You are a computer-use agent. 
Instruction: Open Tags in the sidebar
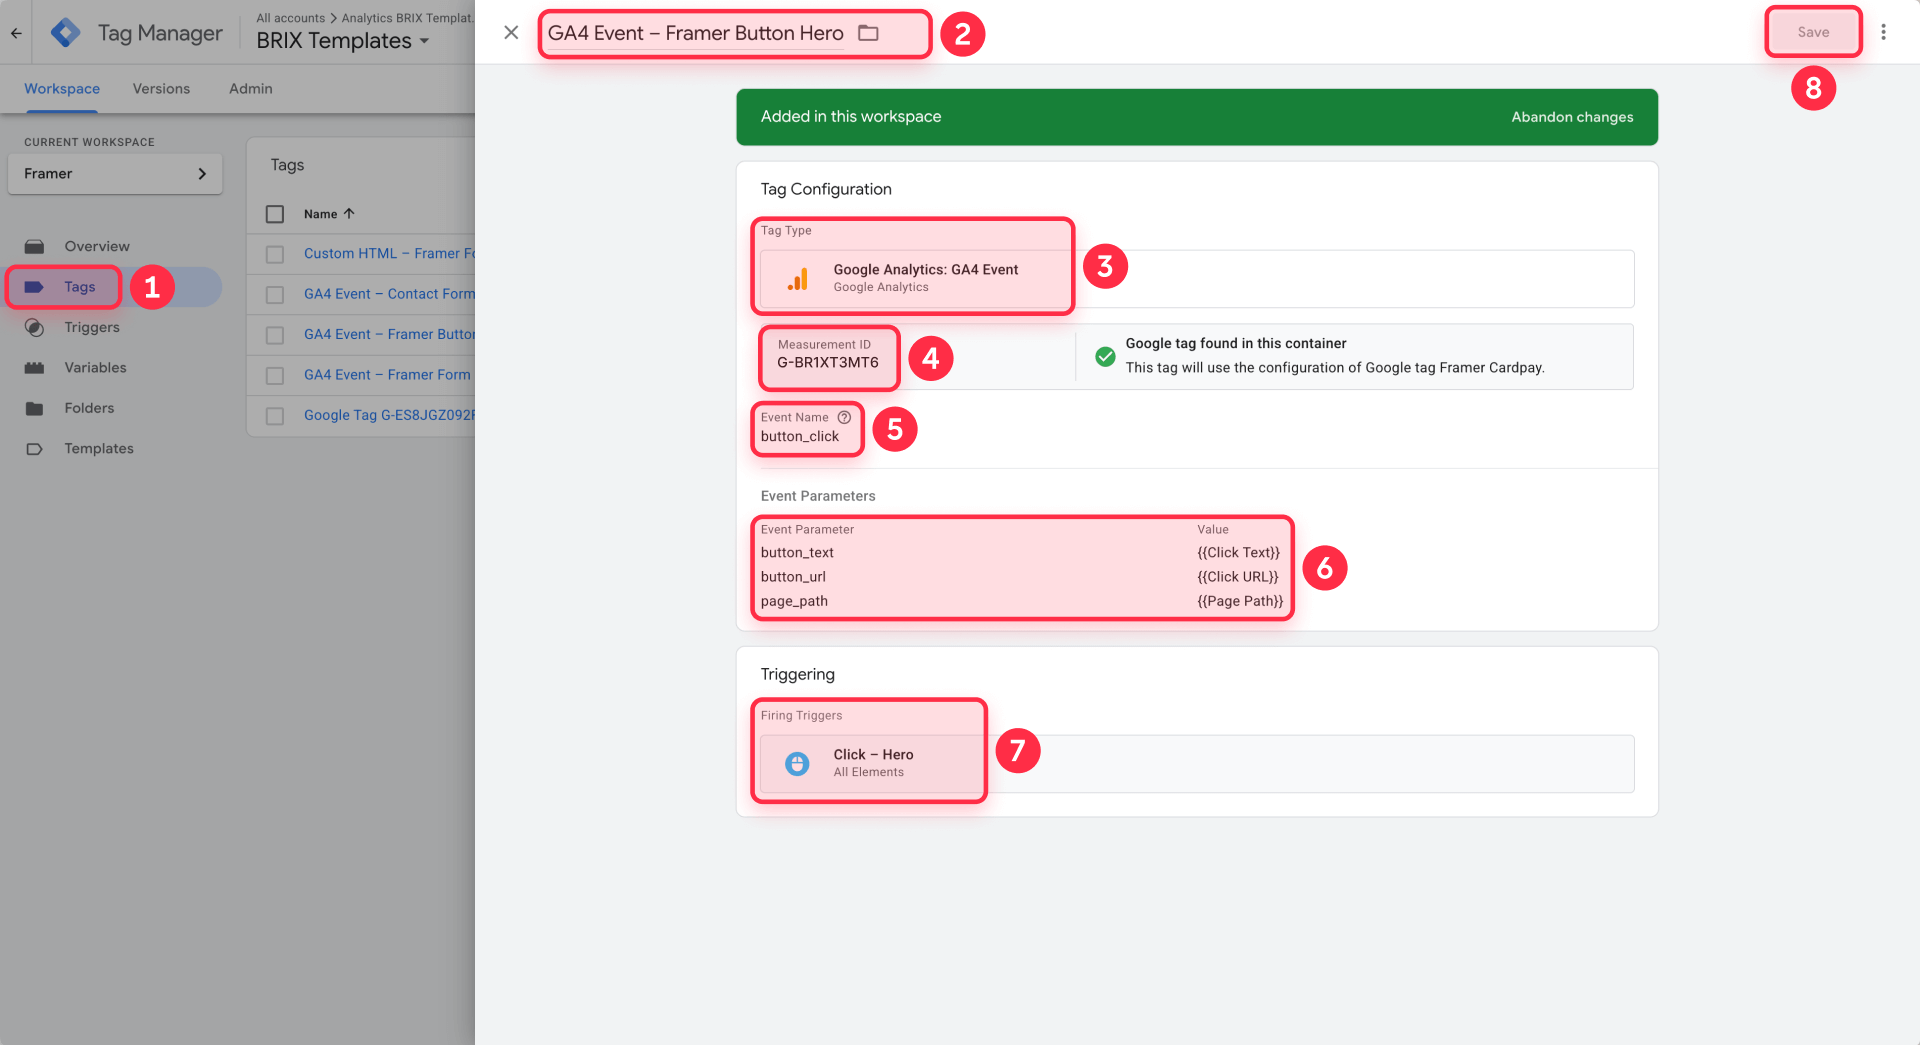pyautogui.click(x=80, y=287)
